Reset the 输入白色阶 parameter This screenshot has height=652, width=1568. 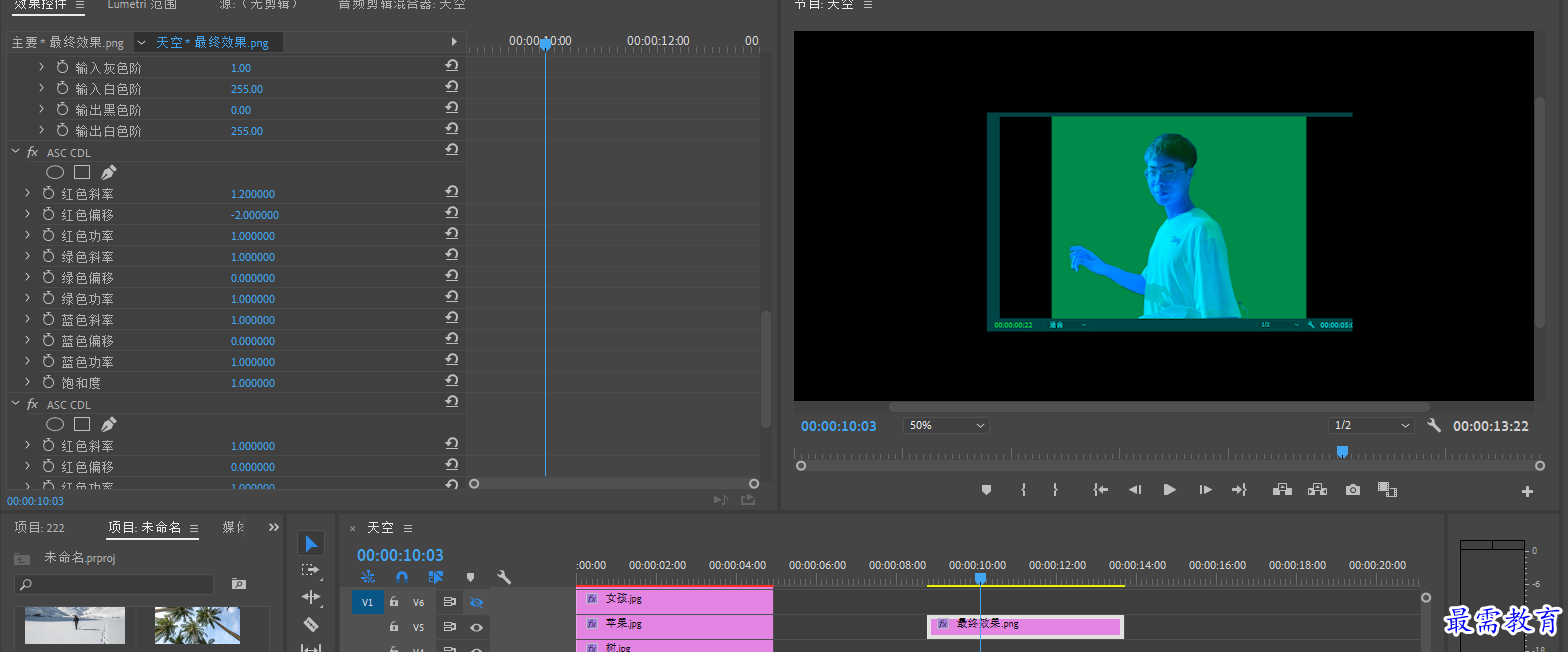[452, 87]
